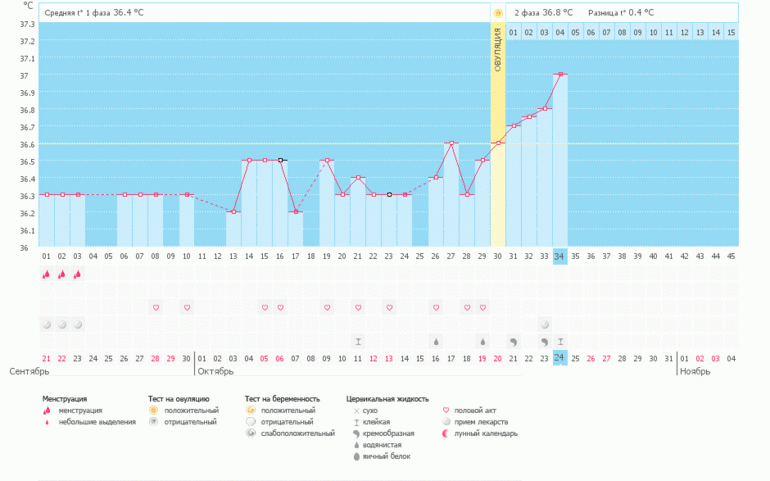The image size is (770, 481).
Task: Click the sun ovulation icon above the chart
Action: [497, 13]
